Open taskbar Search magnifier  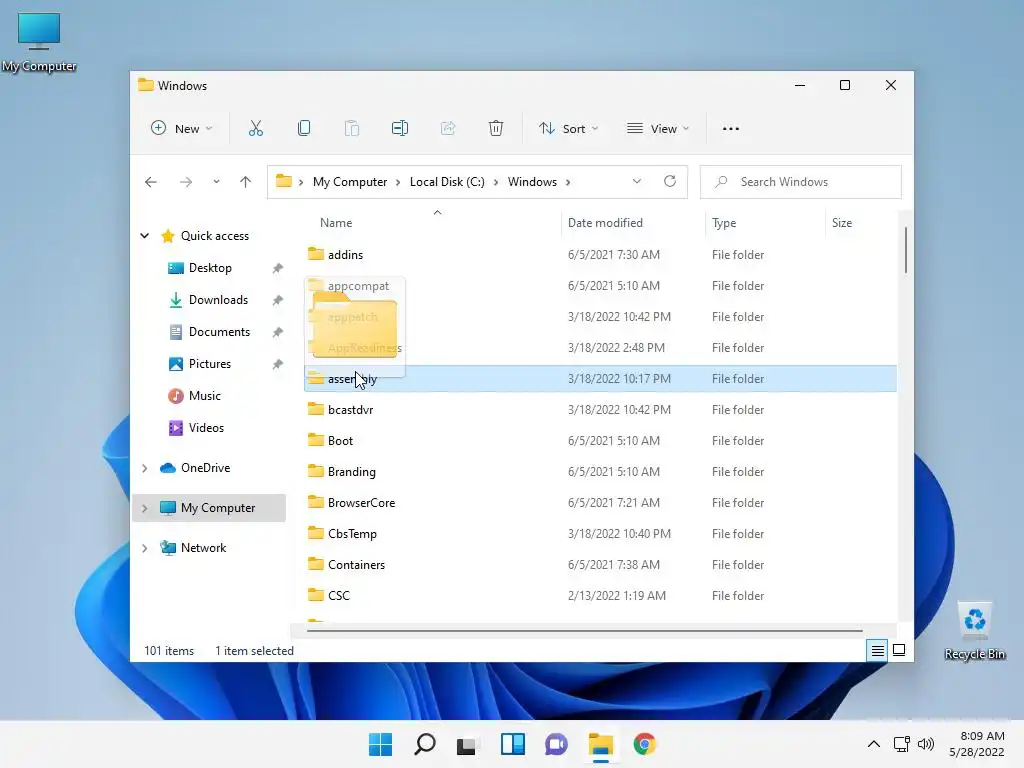pos(424,744)
